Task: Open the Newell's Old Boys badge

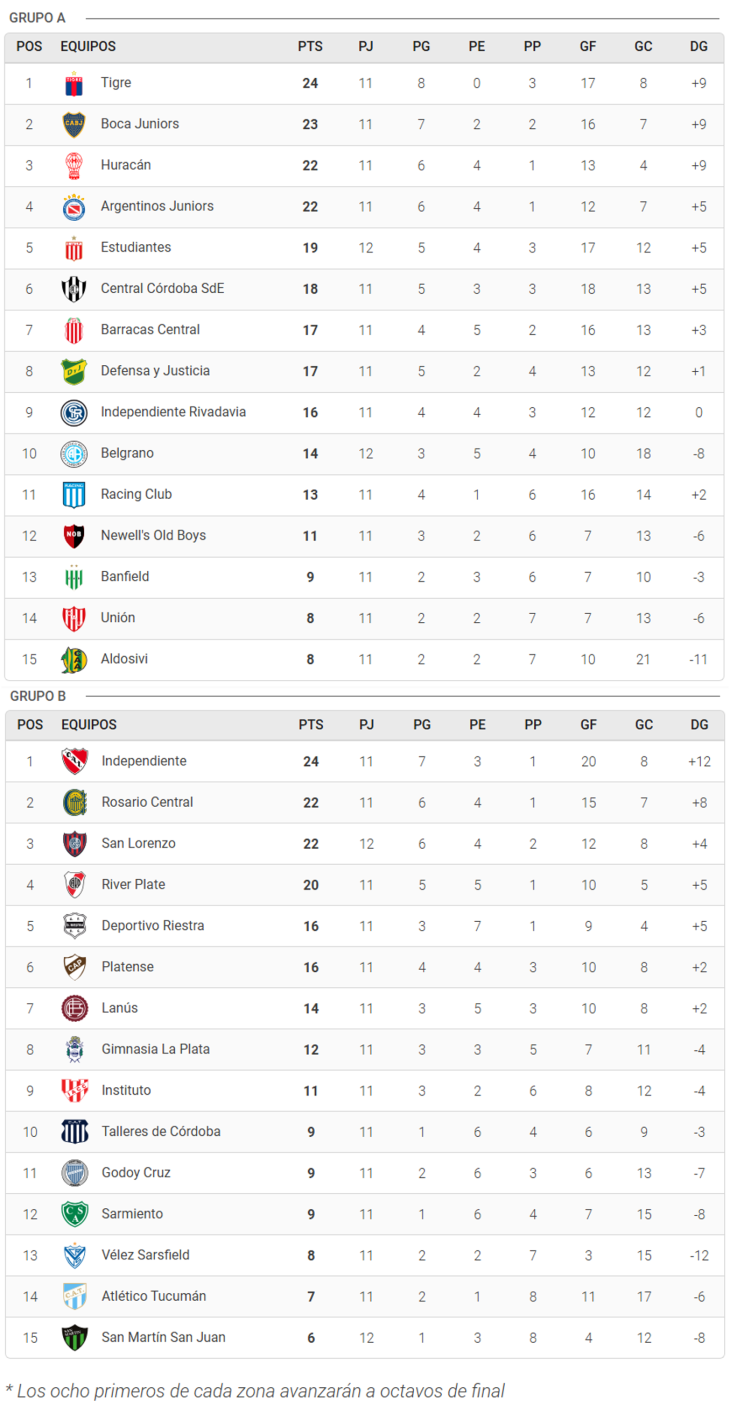Action: click(74, 535)
